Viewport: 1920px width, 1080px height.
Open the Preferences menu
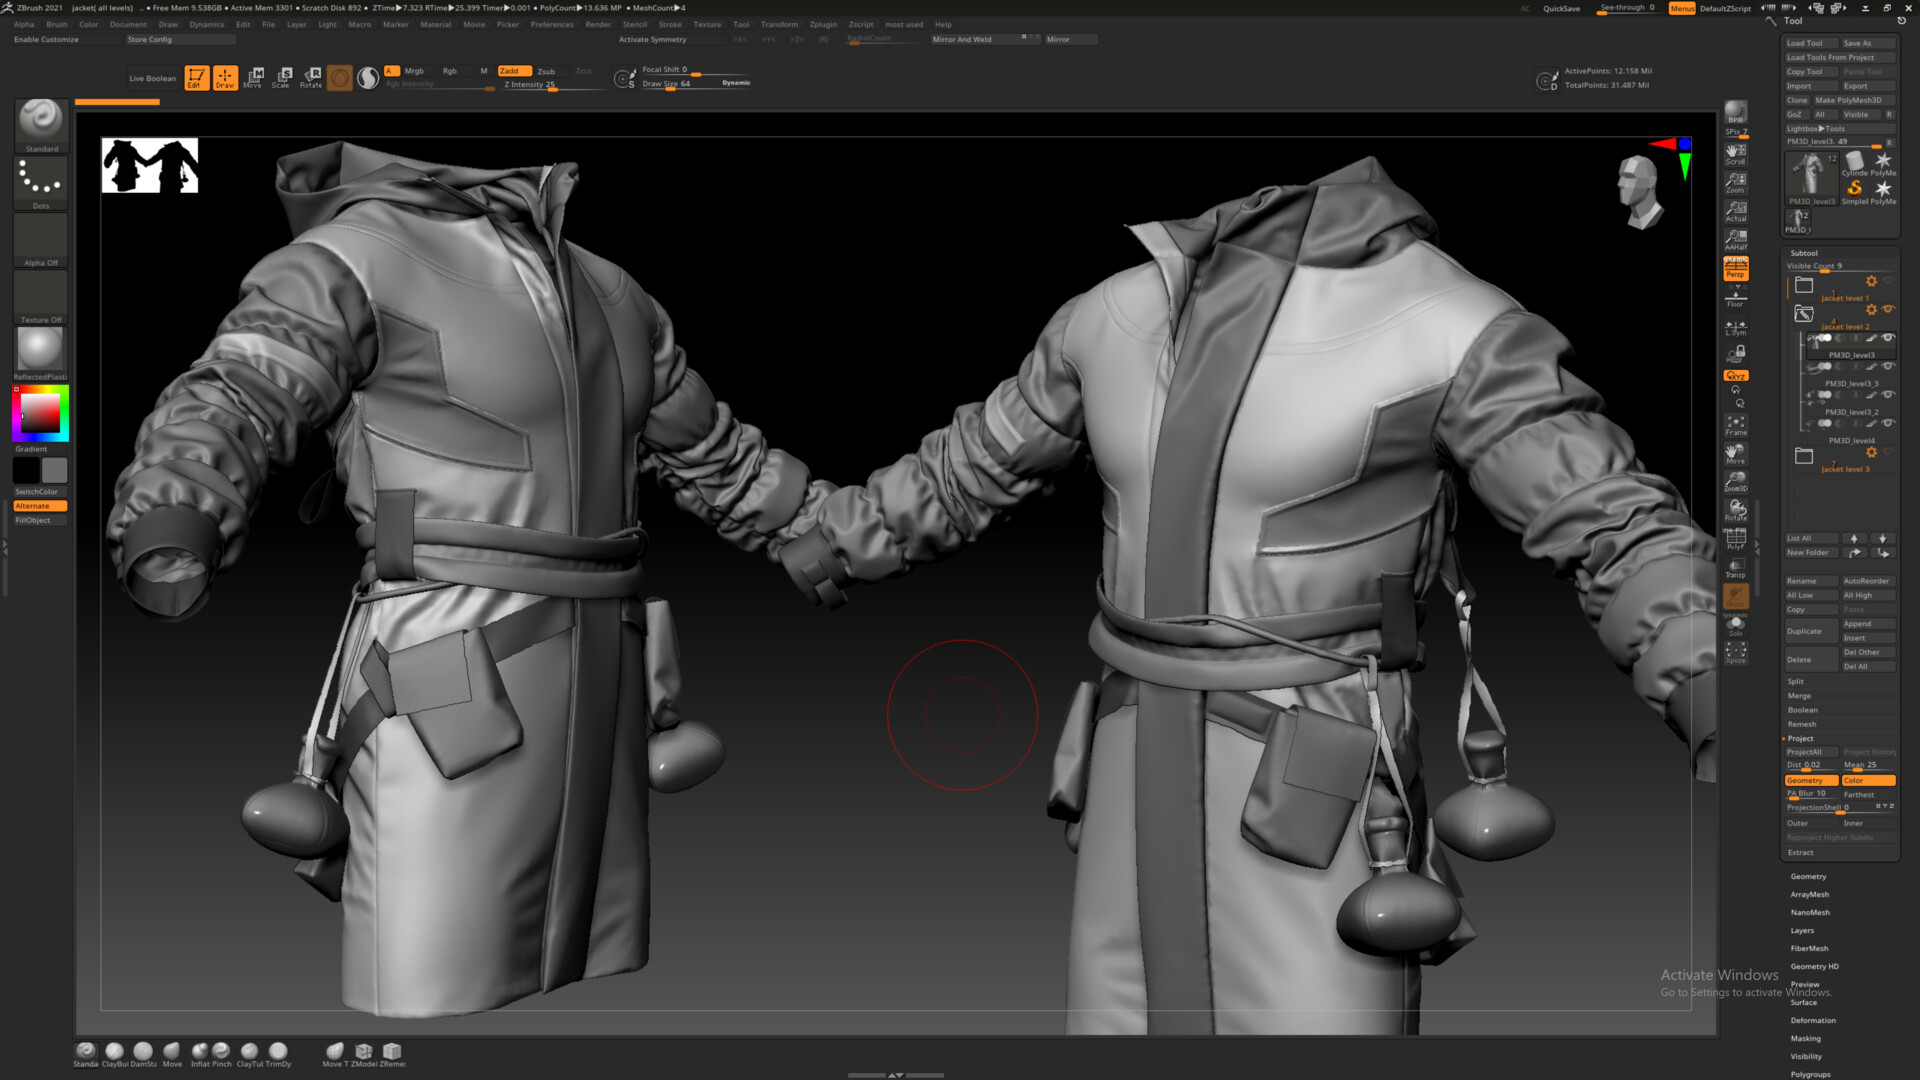point(551,24)
